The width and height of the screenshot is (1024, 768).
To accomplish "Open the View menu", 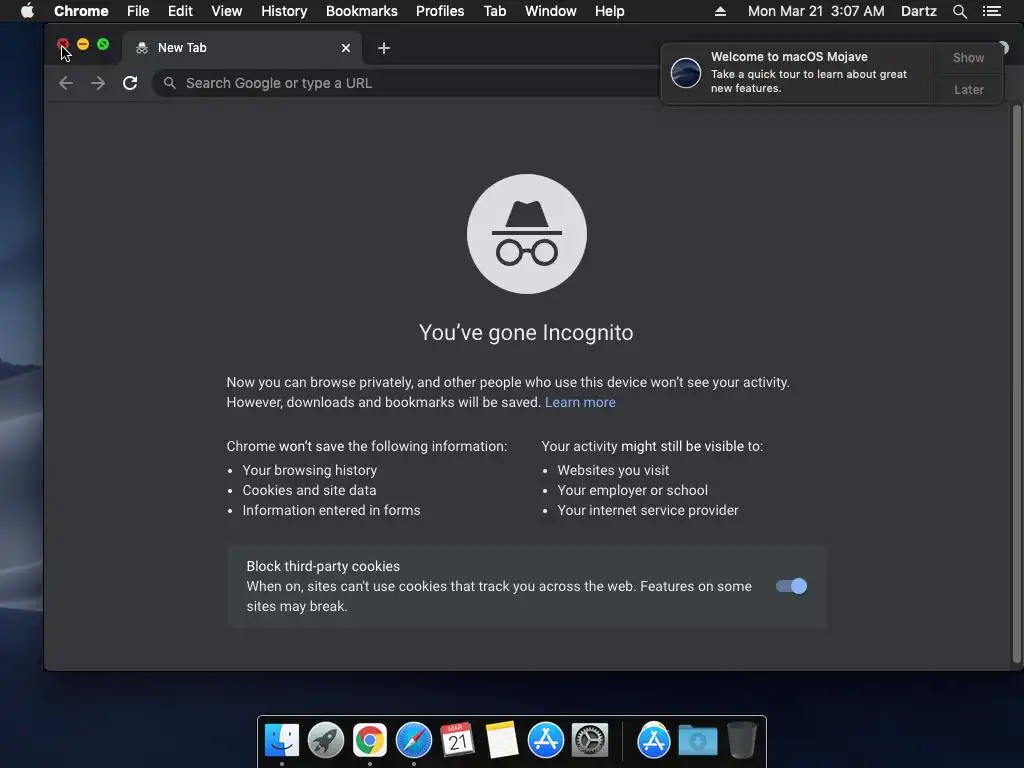I will point(227,11).
